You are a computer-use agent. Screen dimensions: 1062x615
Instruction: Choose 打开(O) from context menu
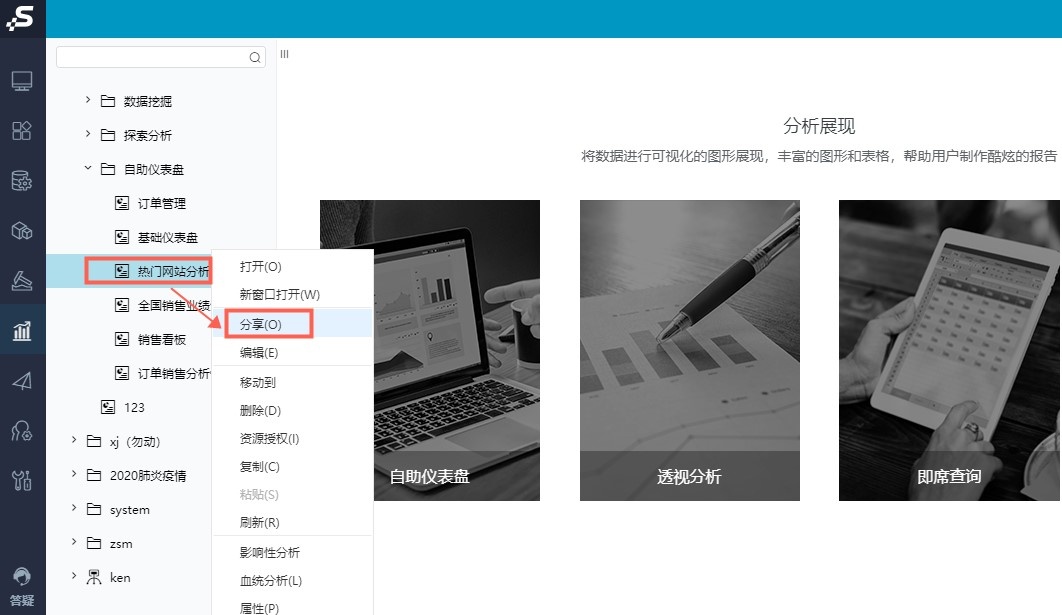(293, 267)
